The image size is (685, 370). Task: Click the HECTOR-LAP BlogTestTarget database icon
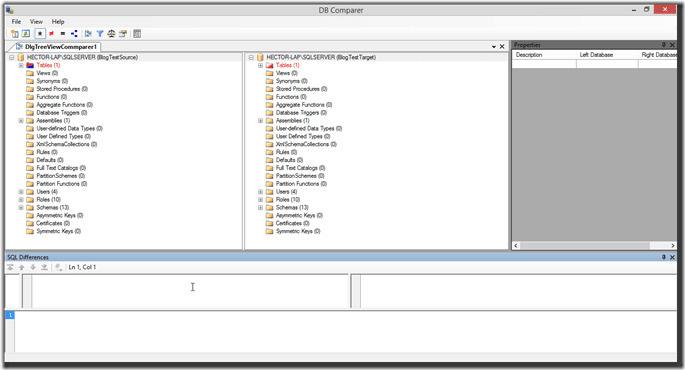pos(260,57)
